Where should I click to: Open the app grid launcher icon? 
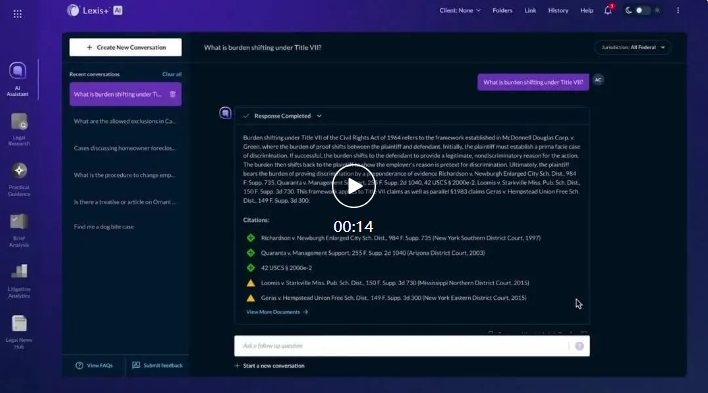tap(18, 14)
